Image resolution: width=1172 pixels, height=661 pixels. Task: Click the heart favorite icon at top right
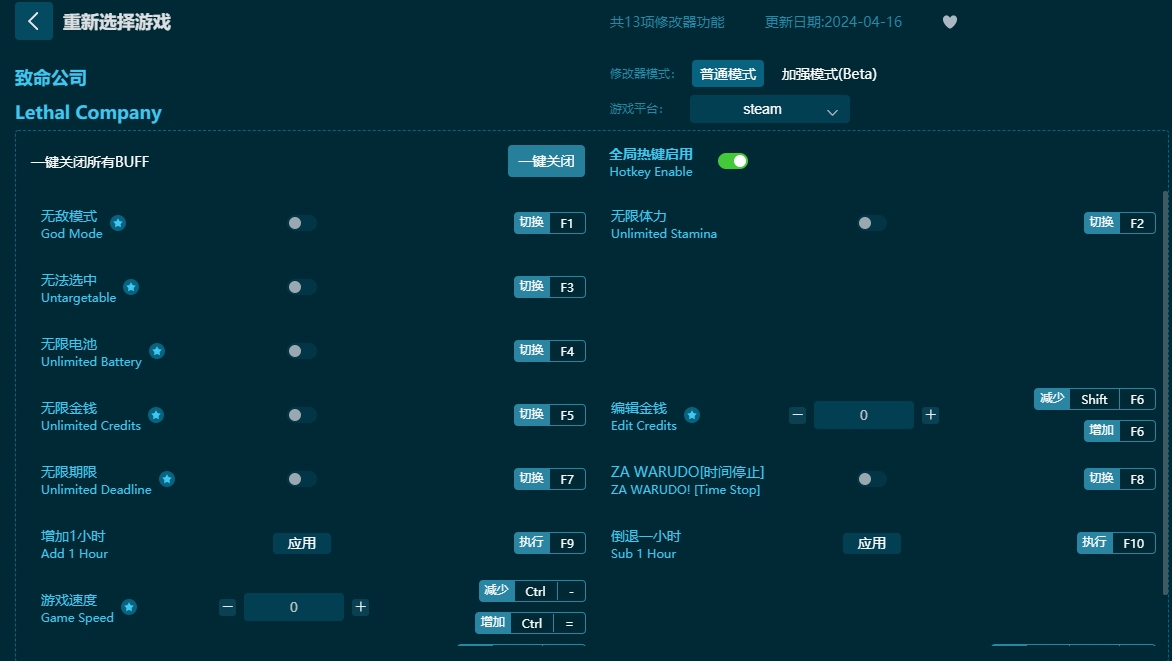[x=948, y=21]
